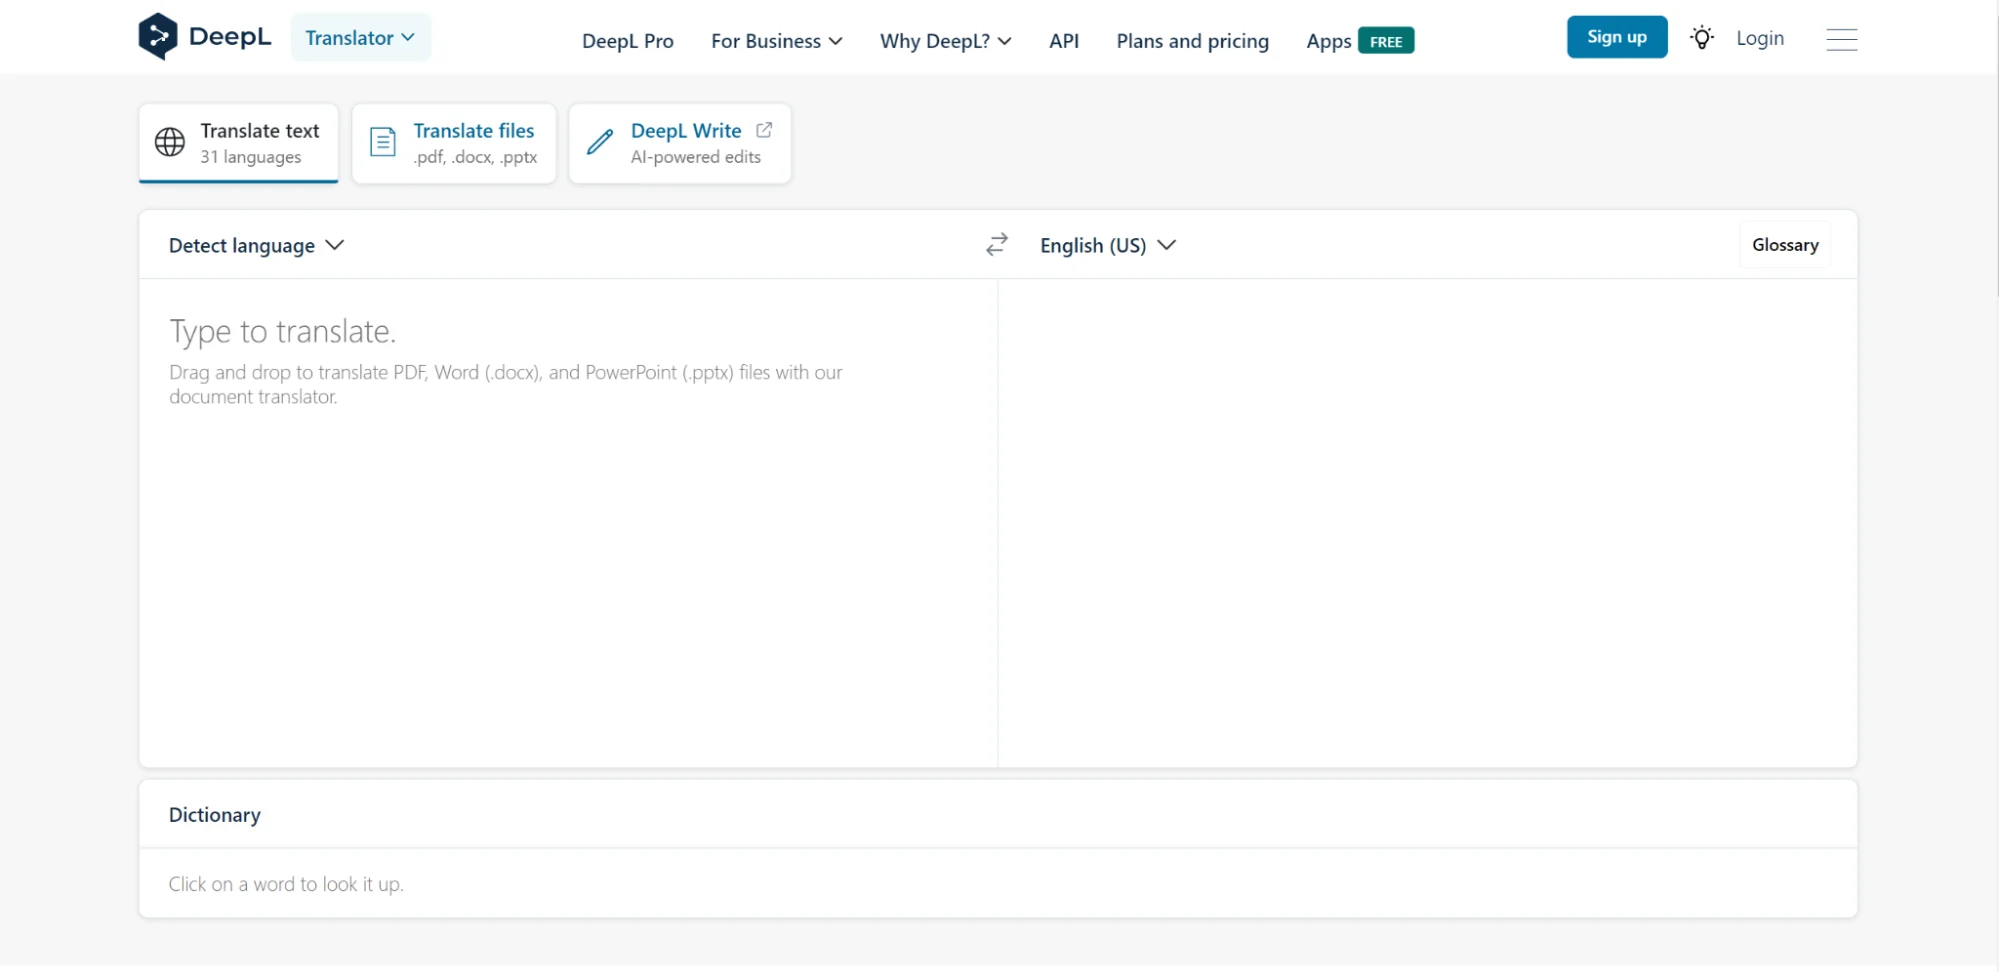Swap source and target languages
1999x973 pixels.
[996, 245]
